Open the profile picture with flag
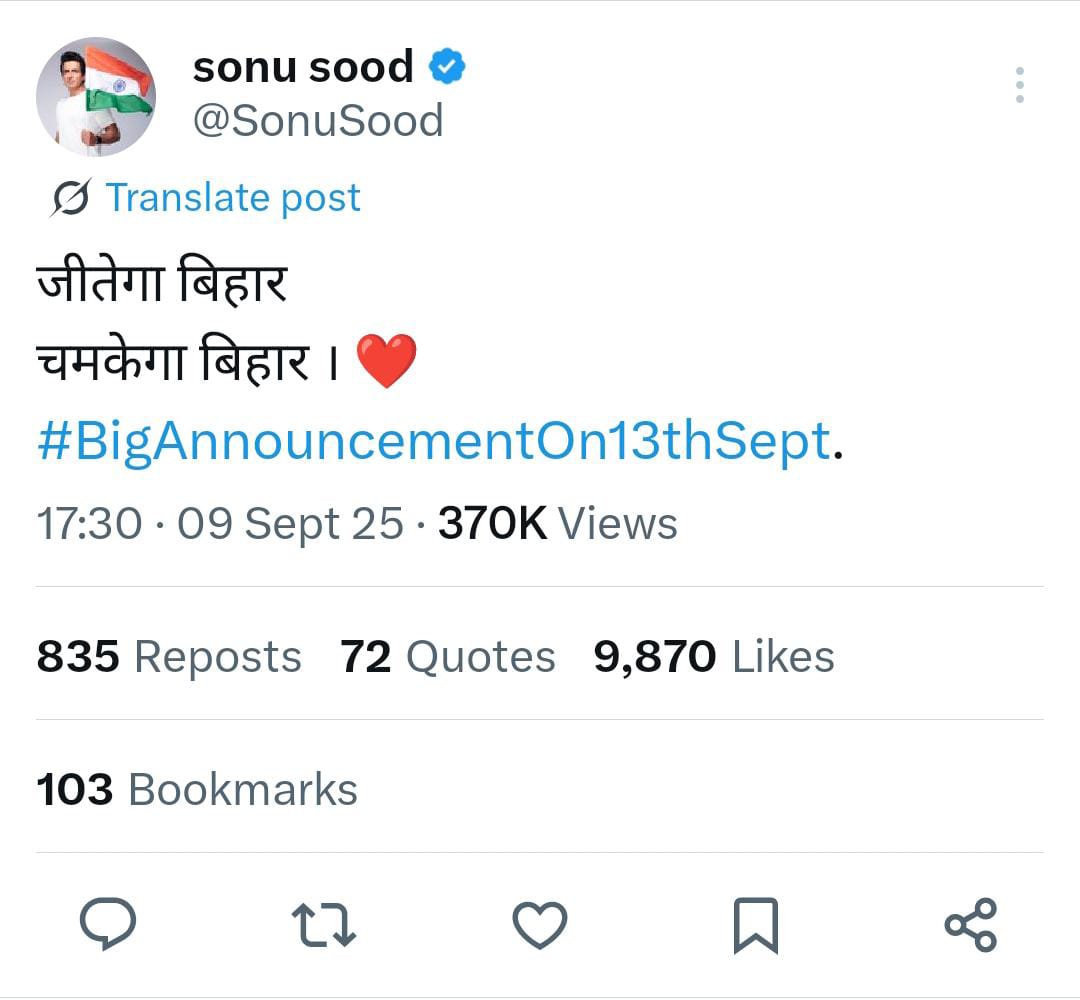1080x1000 pixels. [96, 97]
